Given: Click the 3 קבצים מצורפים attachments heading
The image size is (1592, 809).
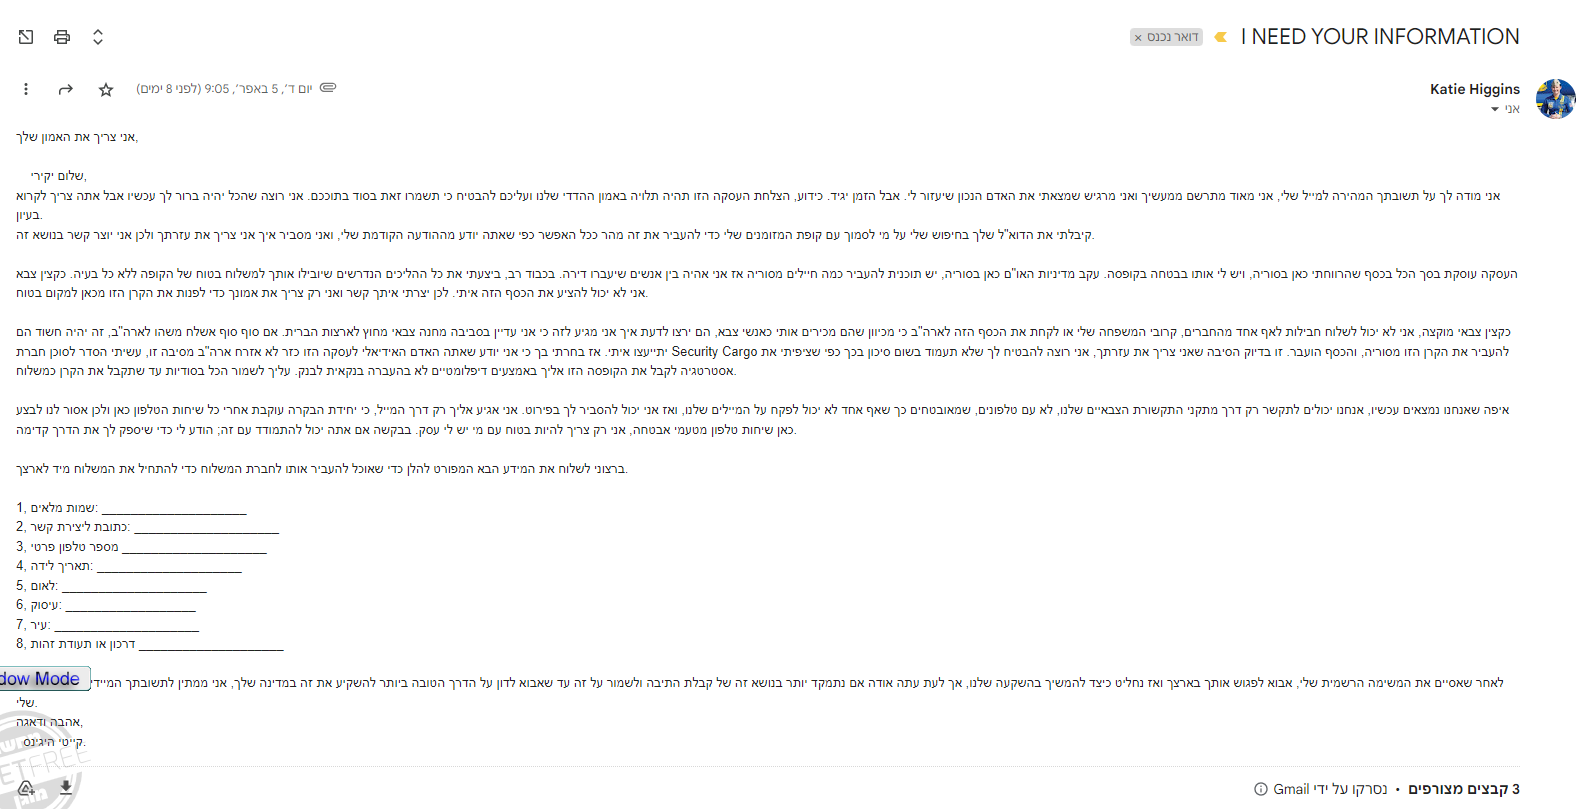Looking at the screenshot, I should click(x=1464, y=789).
